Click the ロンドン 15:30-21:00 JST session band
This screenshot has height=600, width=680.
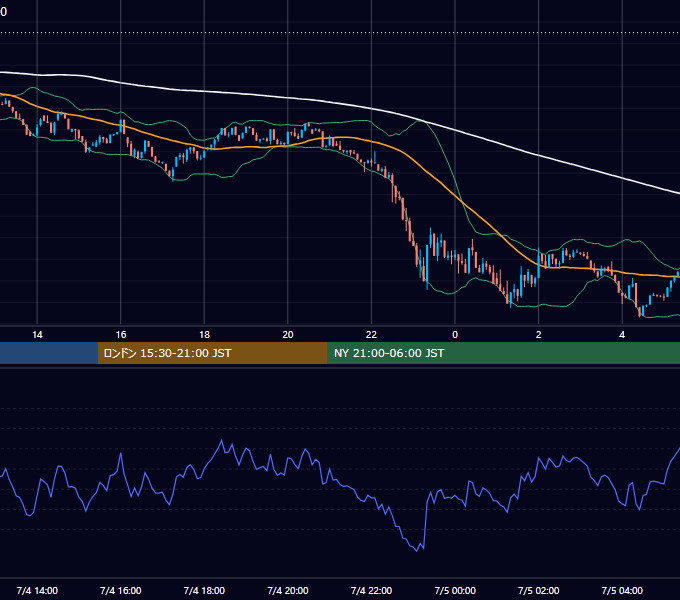click(212, 353)
